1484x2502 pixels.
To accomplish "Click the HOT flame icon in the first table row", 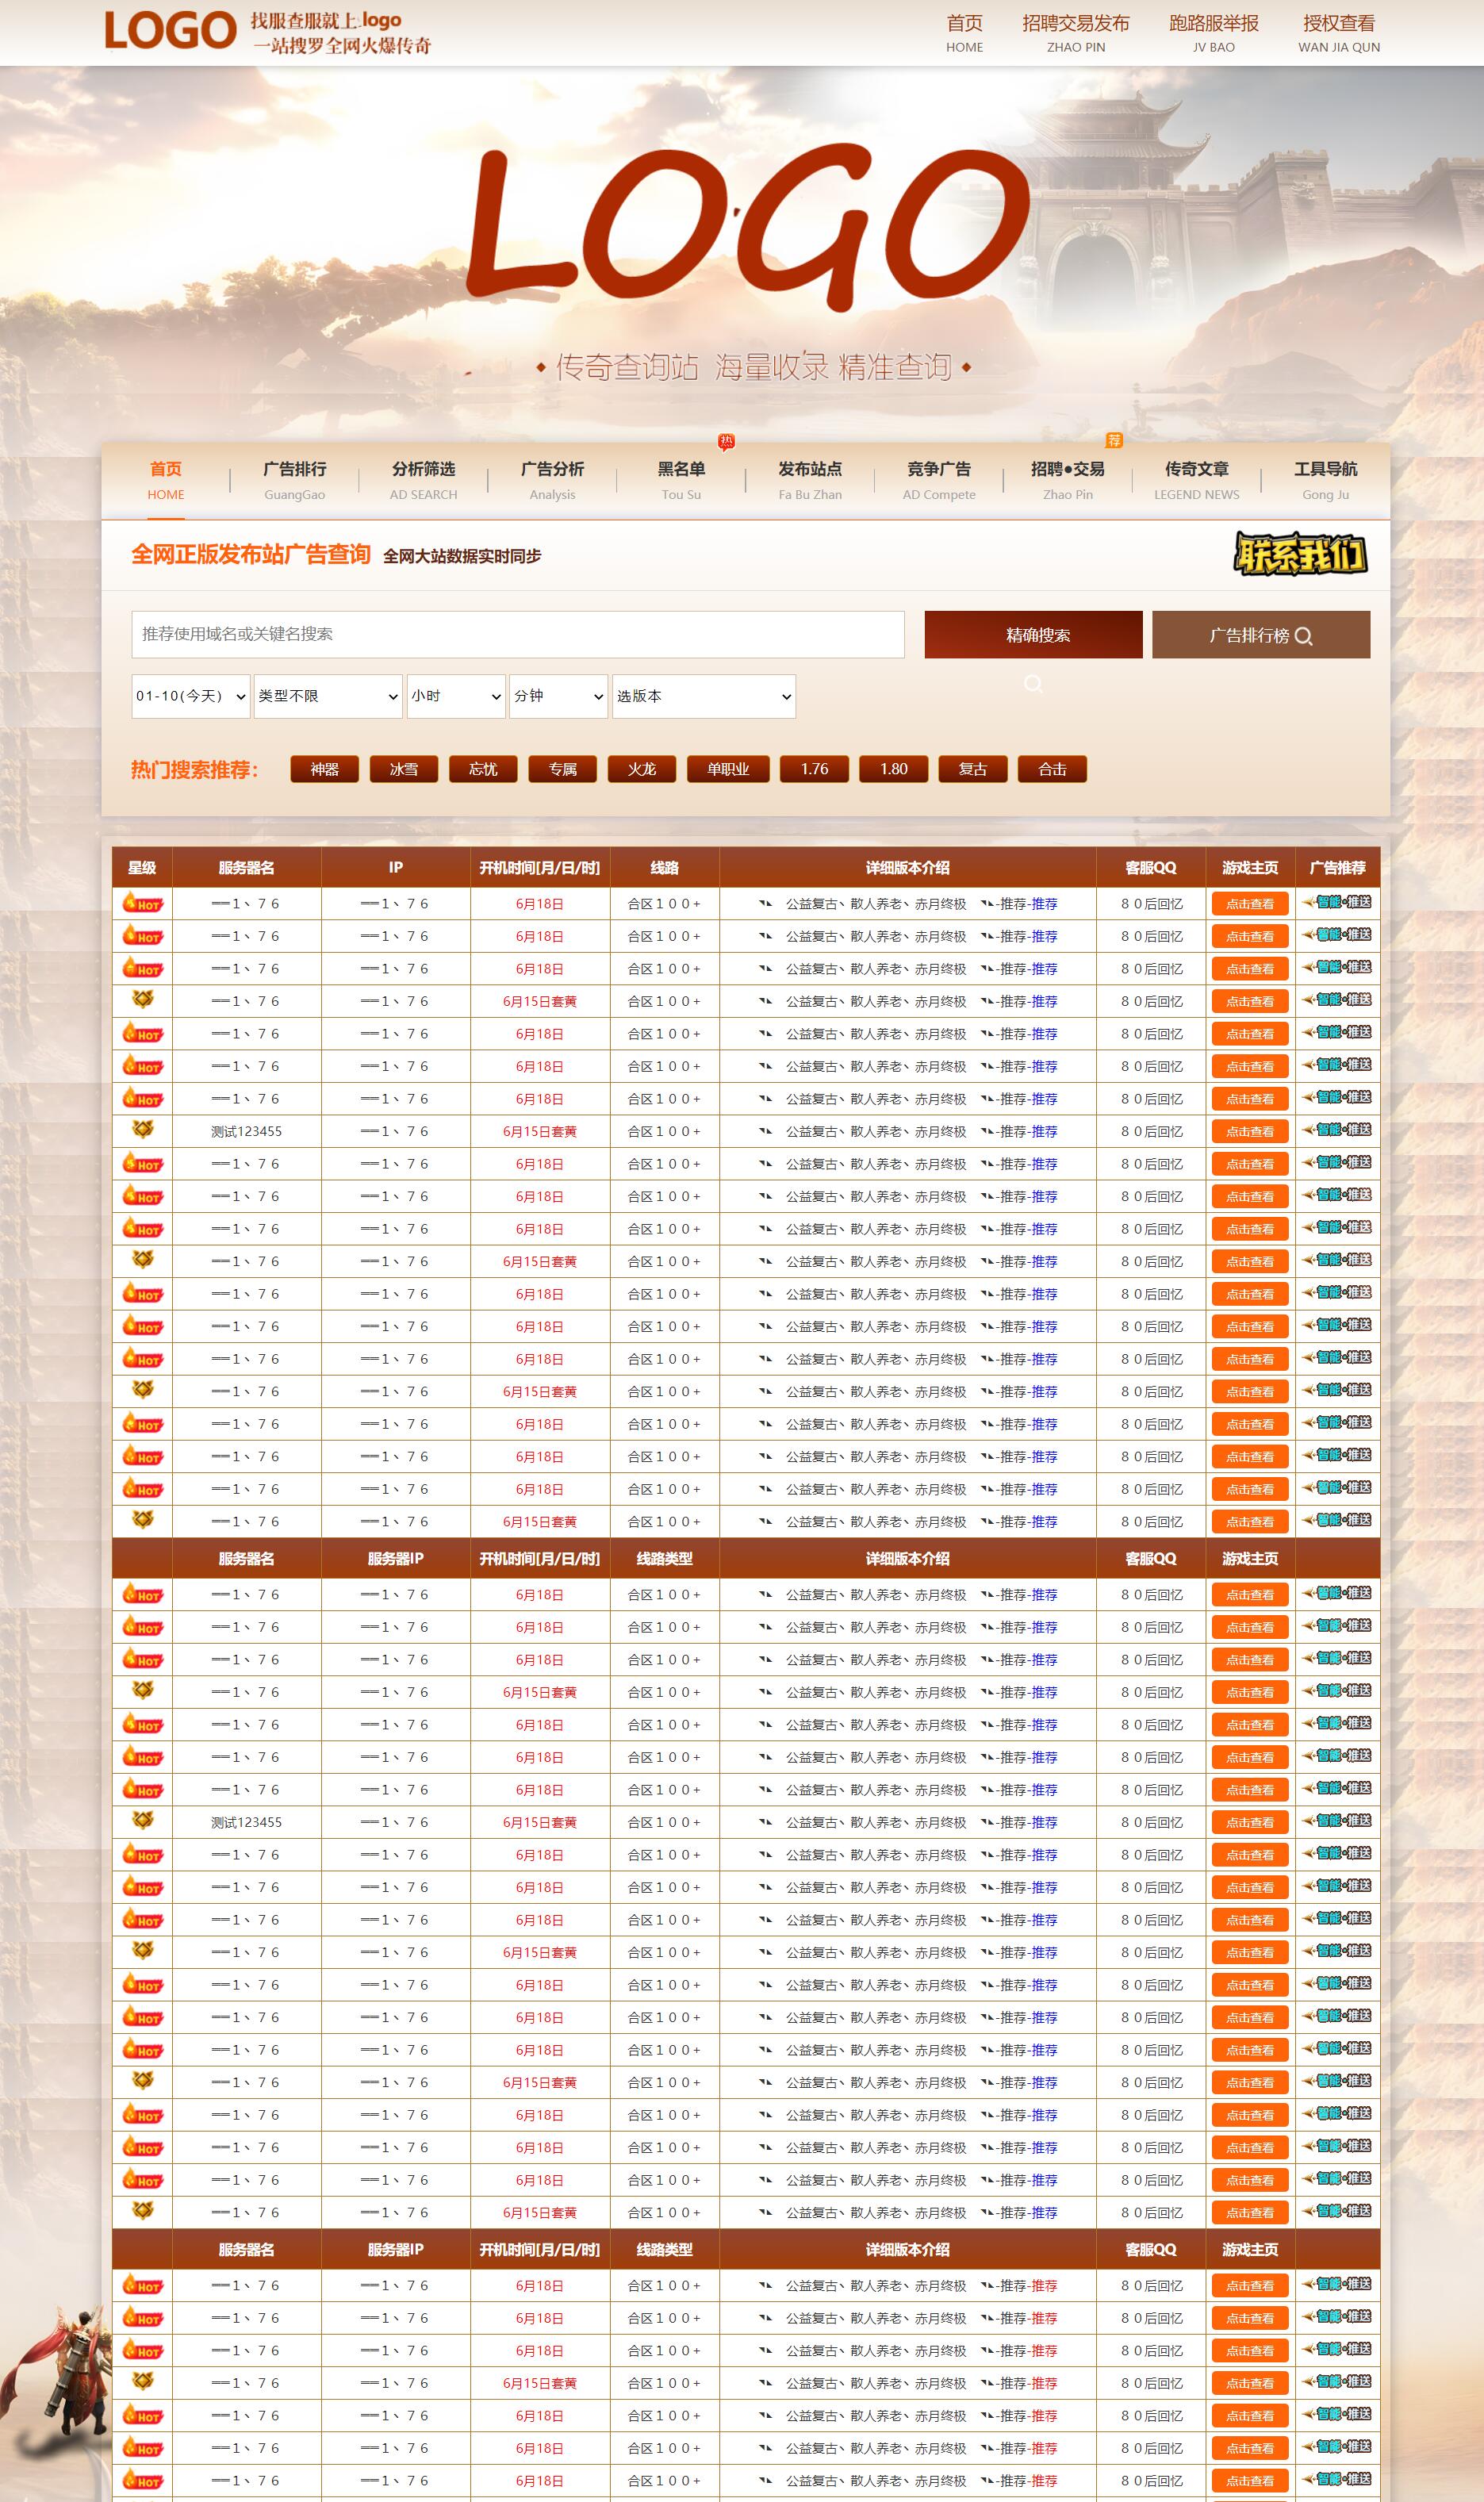I will pyautogui.click(x=142, y=904).
